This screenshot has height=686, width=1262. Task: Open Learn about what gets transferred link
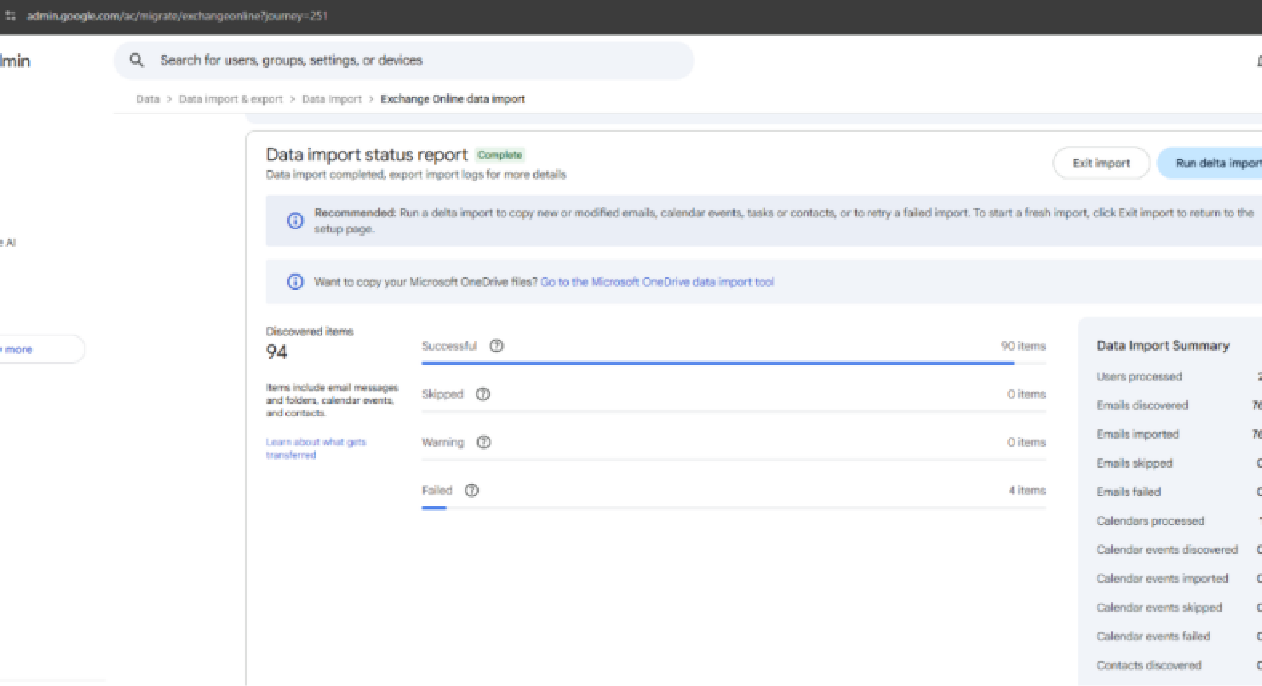point(316,448)
